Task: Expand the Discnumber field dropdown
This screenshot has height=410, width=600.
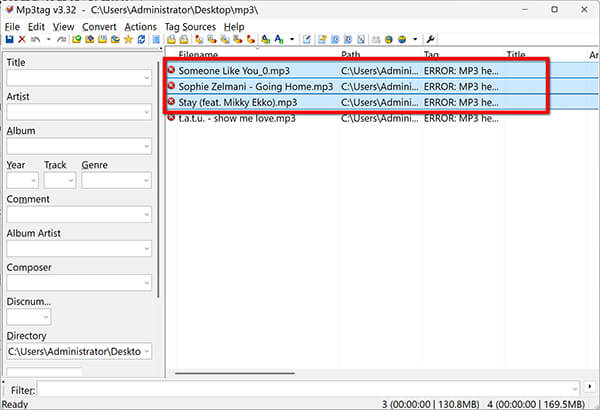Action: pyautogui.click(x=46, y=317)
